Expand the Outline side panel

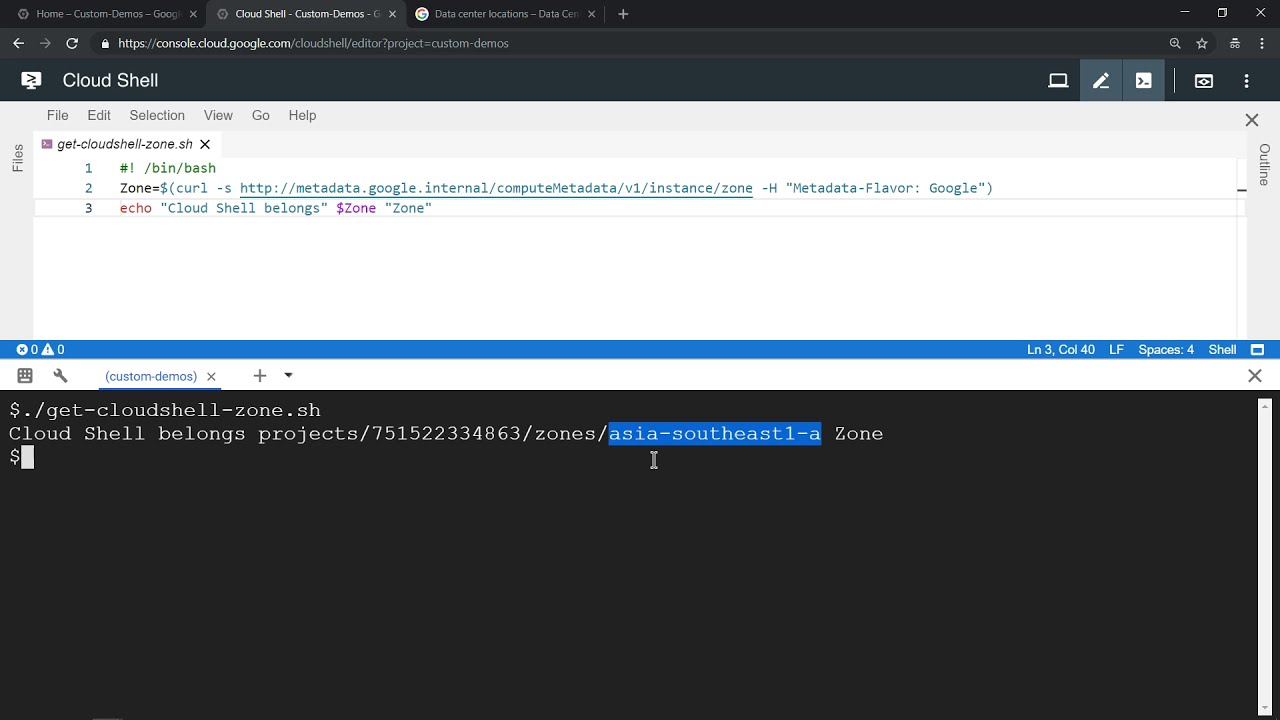click(1264, 164)
